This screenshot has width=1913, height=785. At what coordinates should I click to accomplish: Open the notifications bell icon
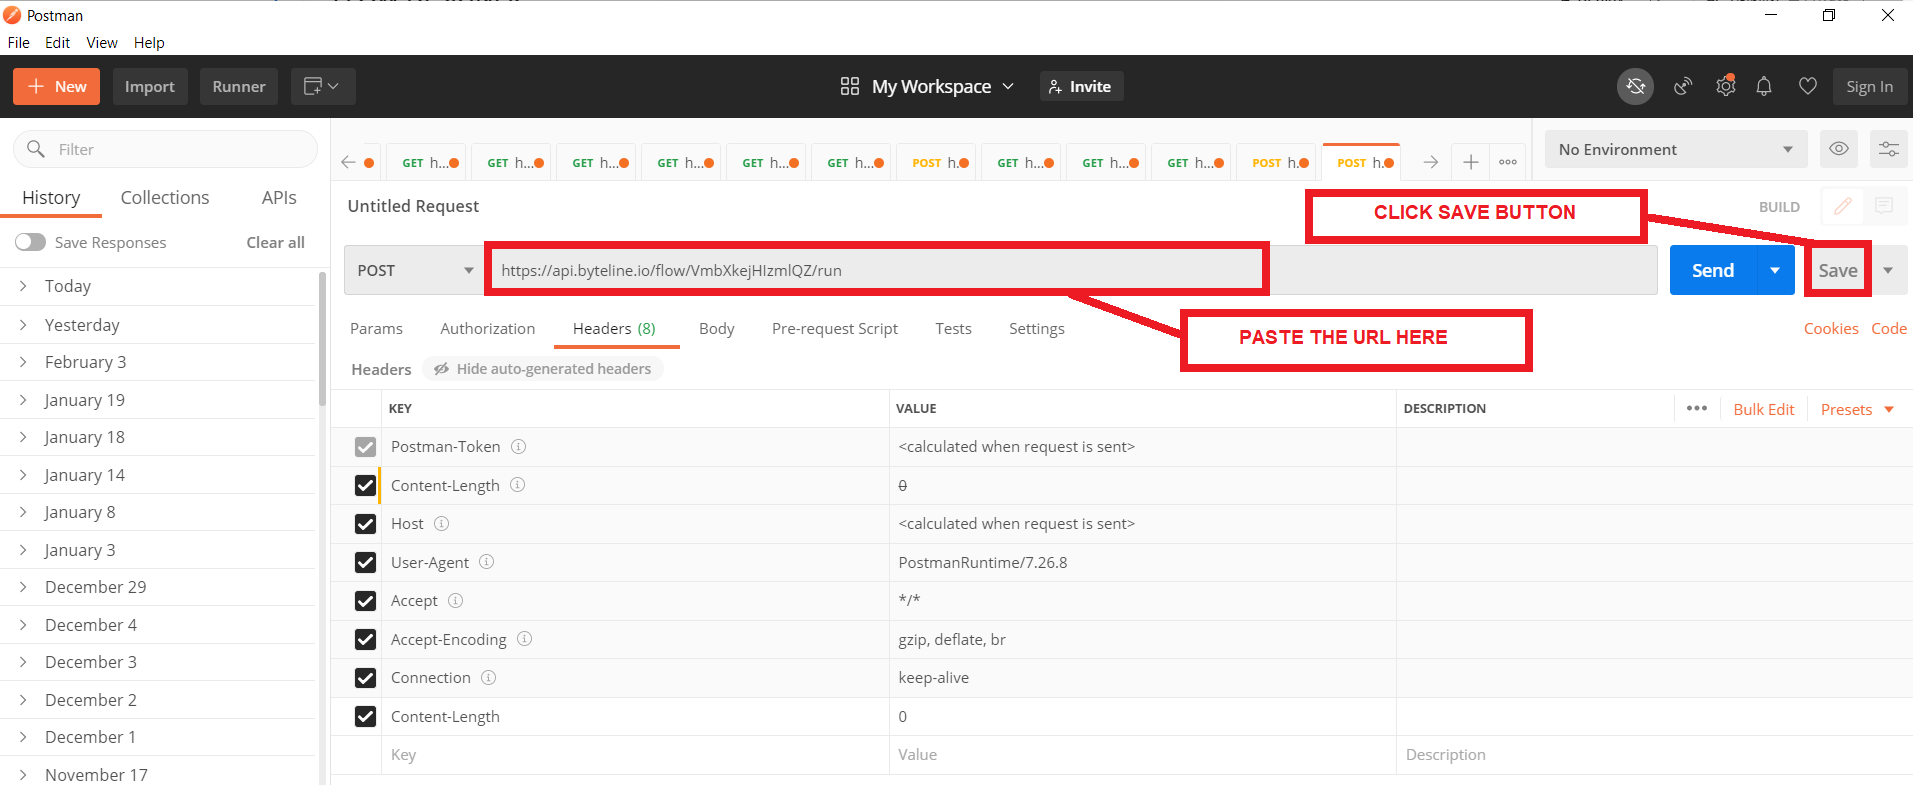[1764, 86]
